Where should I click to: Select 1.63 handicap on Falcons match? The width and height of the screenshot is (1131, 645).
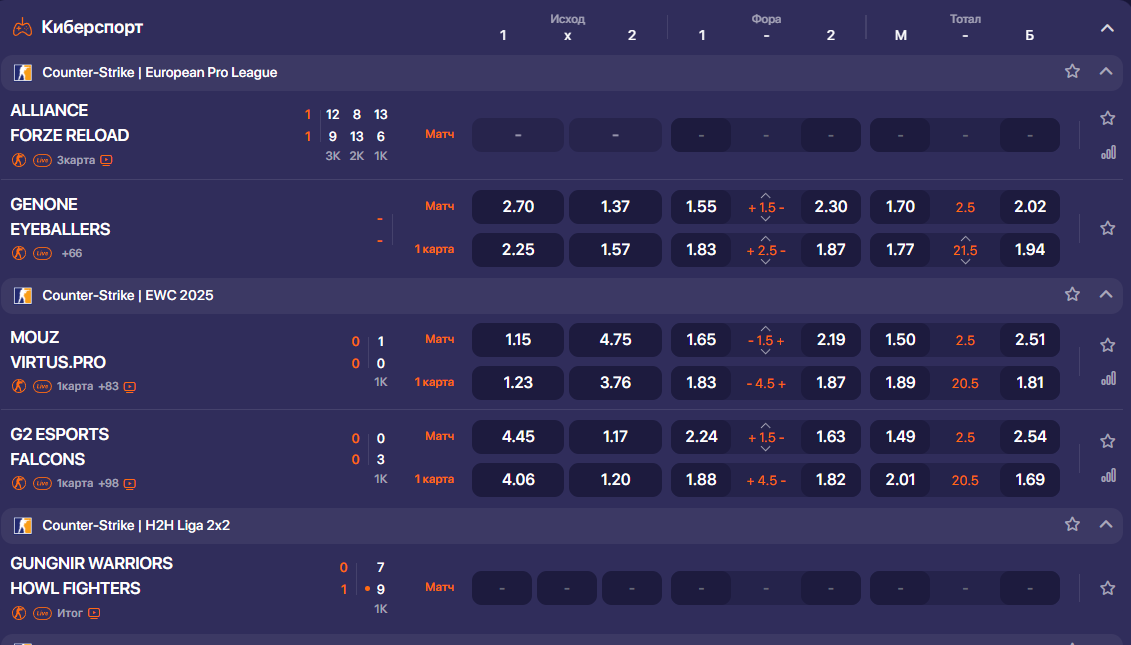pyautogui.click(x=831, y=437)
